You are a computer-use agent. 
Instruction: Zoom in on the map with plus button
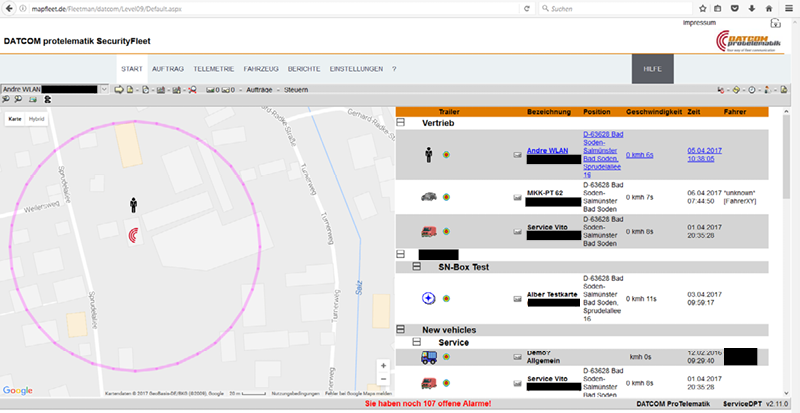tap(383, 364)
